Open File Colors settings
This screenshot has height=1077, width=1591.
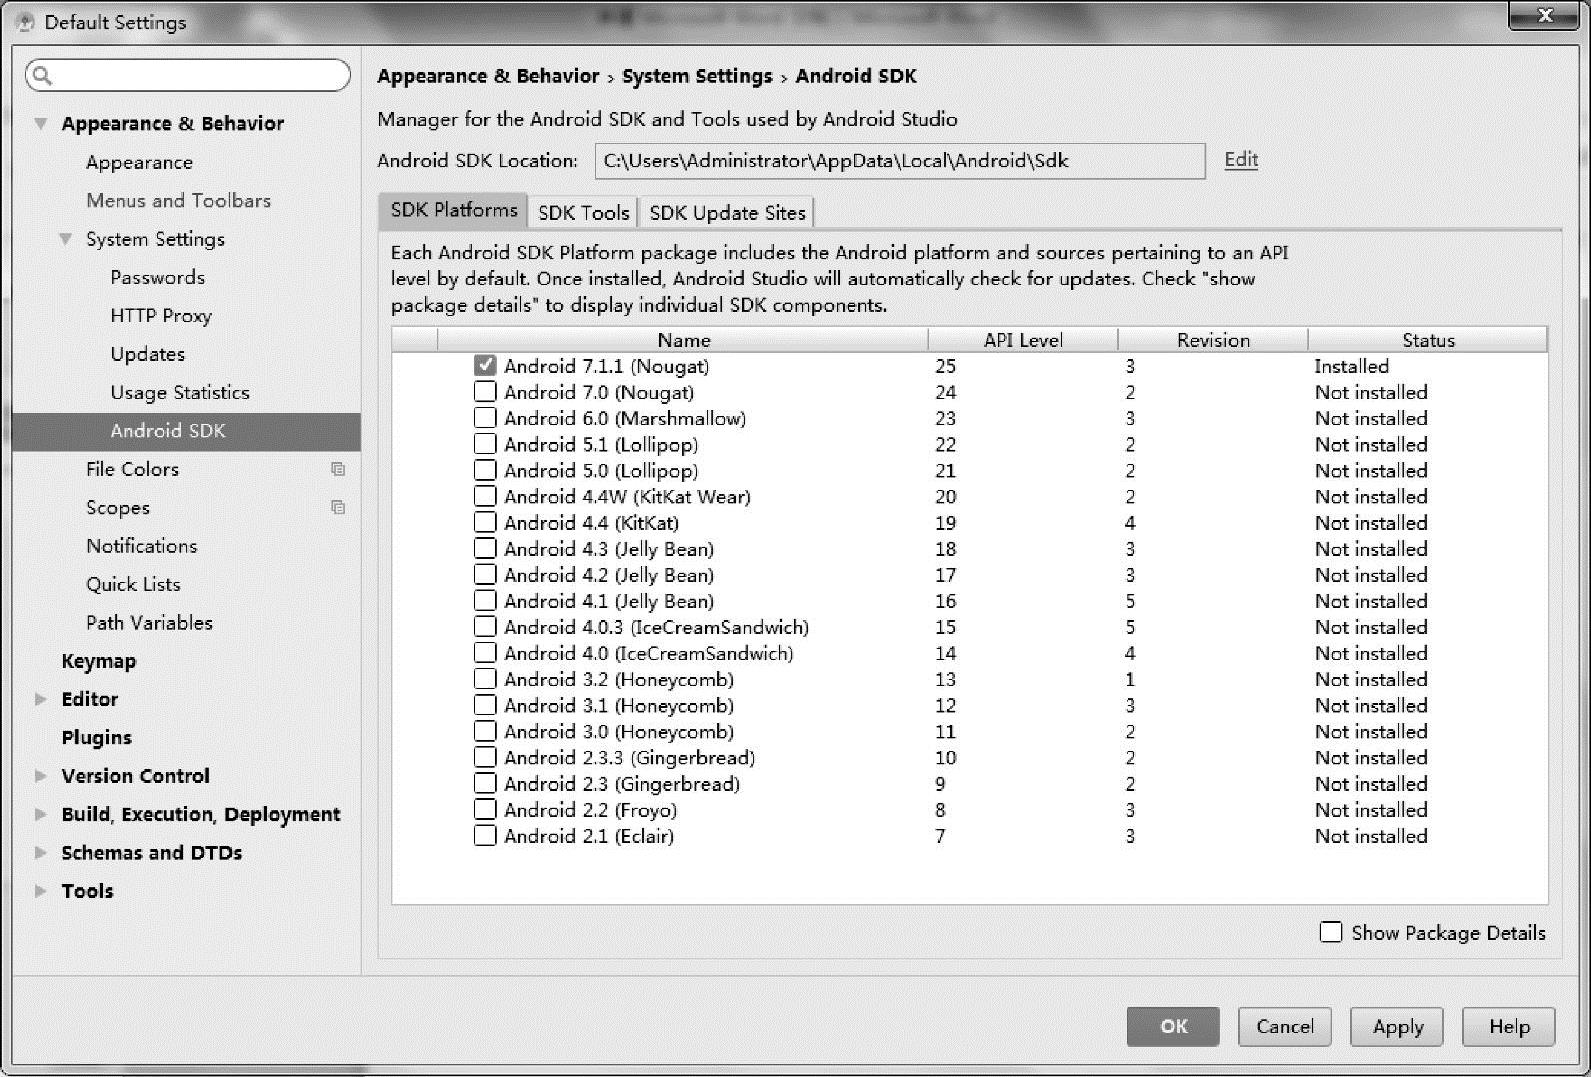coord(132,469)
